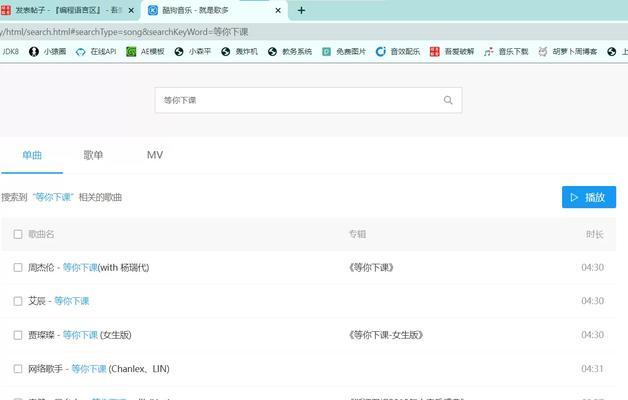Open the 轰炸机 bookmark icon
This screenshot has height=400, width=628.
225,51
